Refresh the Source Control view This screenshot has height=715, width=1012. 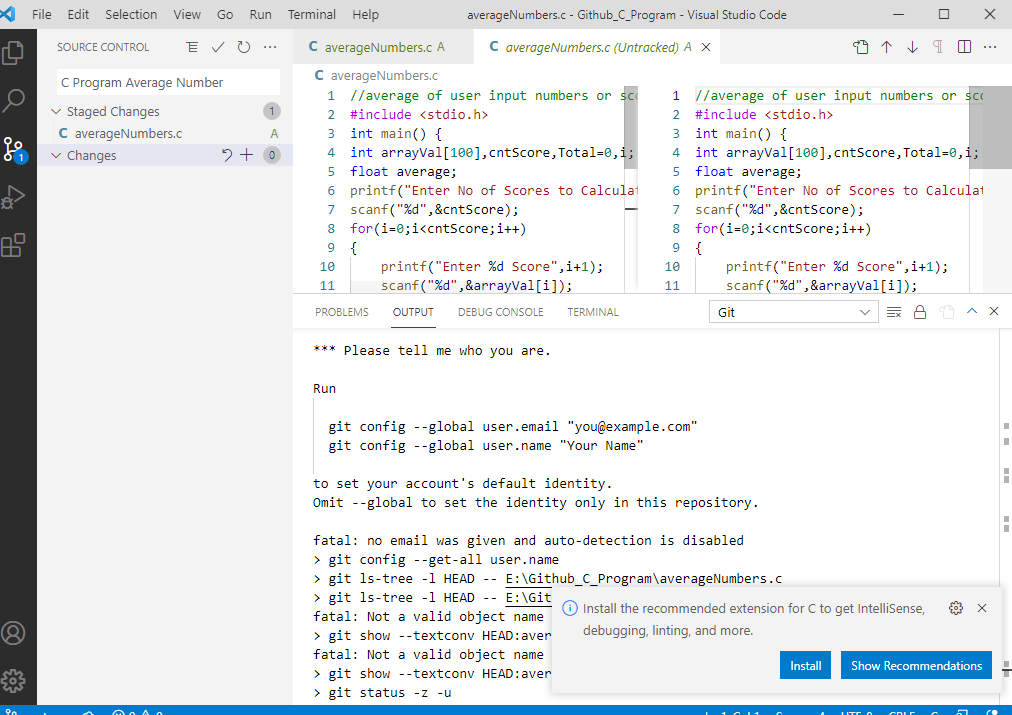243,47
